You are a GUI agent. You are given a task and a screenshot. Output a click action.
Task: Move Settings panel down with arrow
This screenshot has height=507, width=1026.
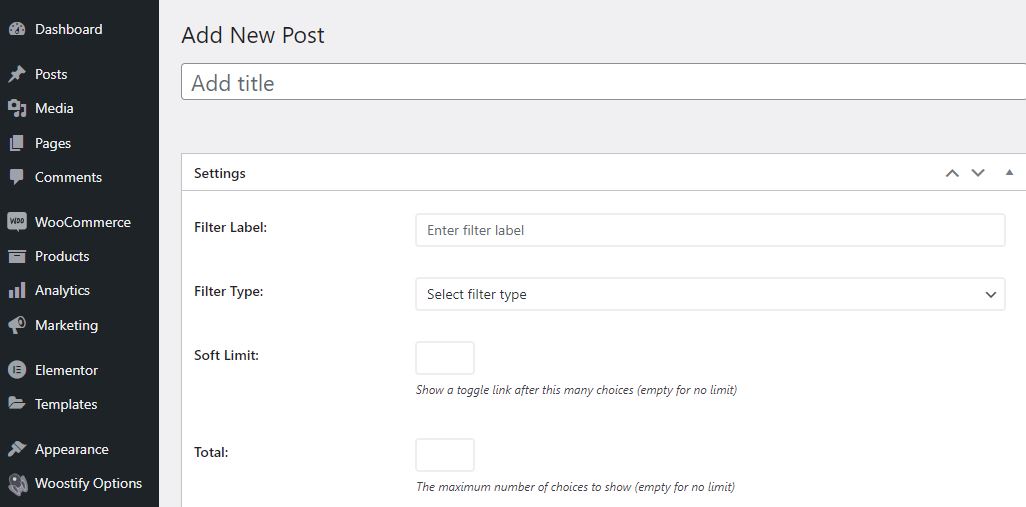click(x=978, y=173)
